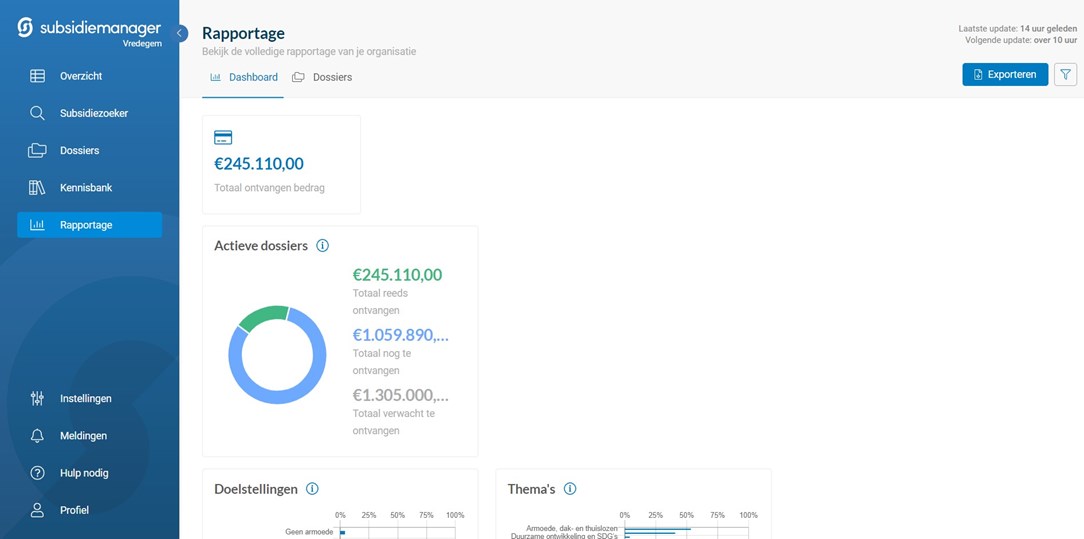
Task: Click the Kennisbank books icon
Action: pyautogui.click(x=37, y=188)
